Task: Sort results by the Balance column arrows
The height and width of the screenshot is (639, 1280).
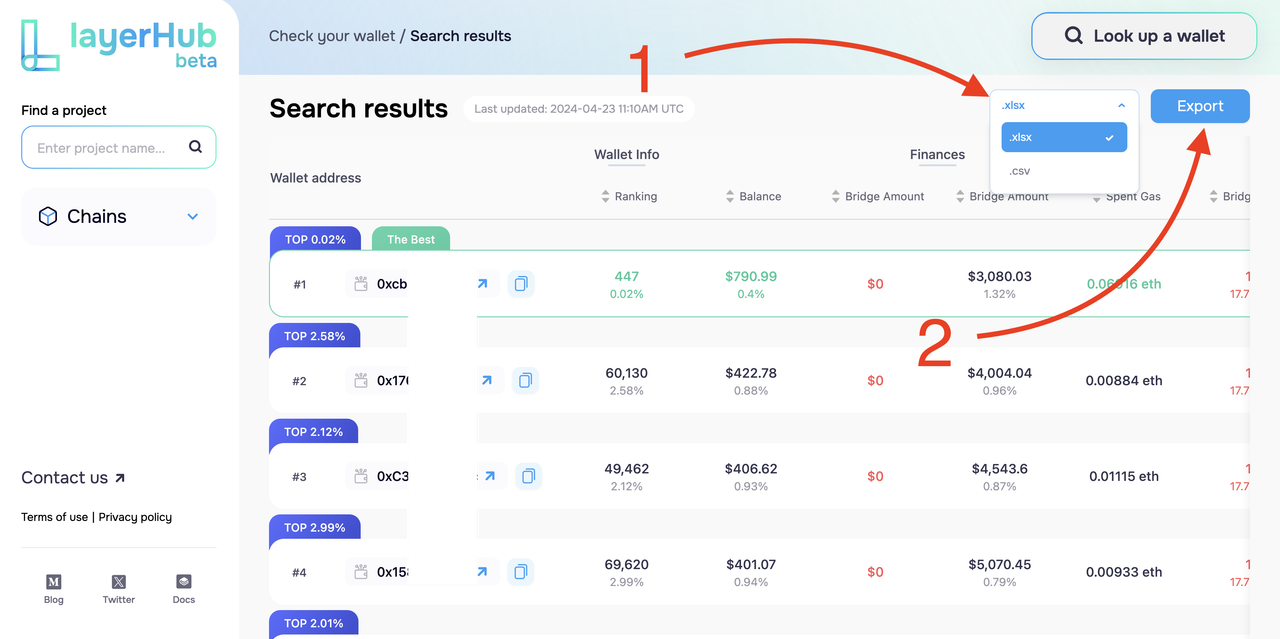Action: tap(730, 197)
